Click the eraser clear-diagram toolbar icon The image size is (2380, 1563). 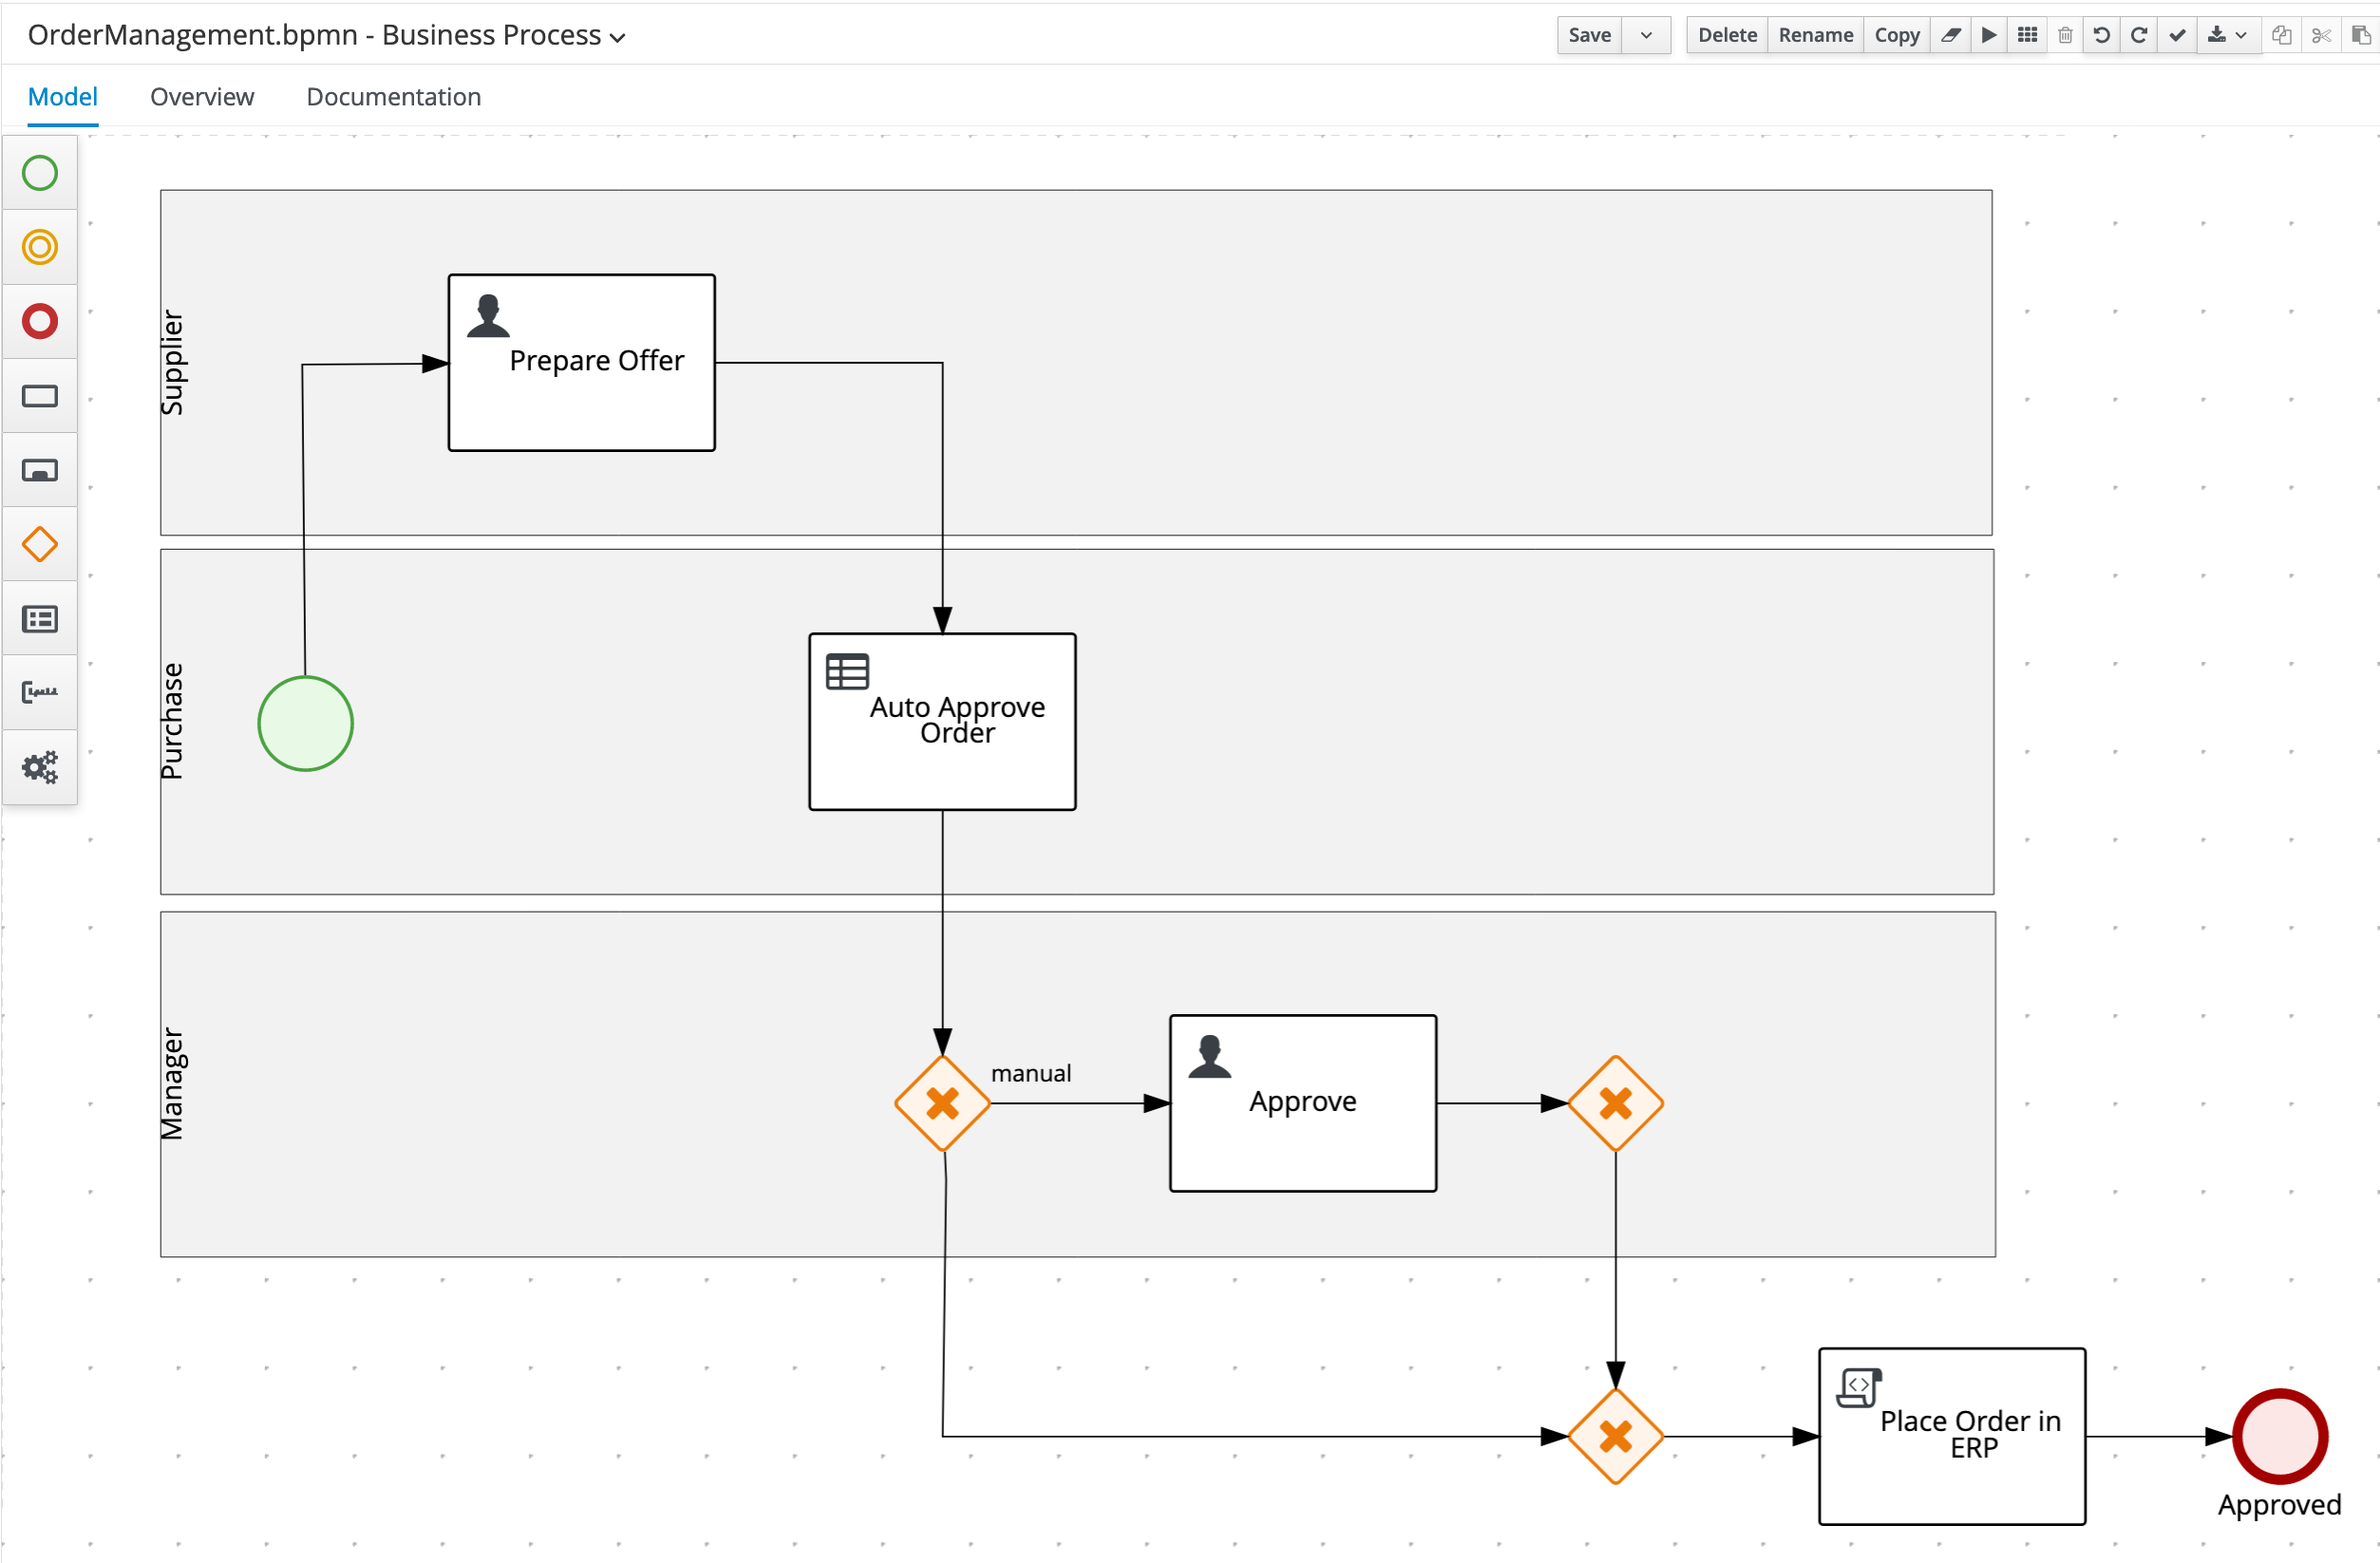(1950, 35)
